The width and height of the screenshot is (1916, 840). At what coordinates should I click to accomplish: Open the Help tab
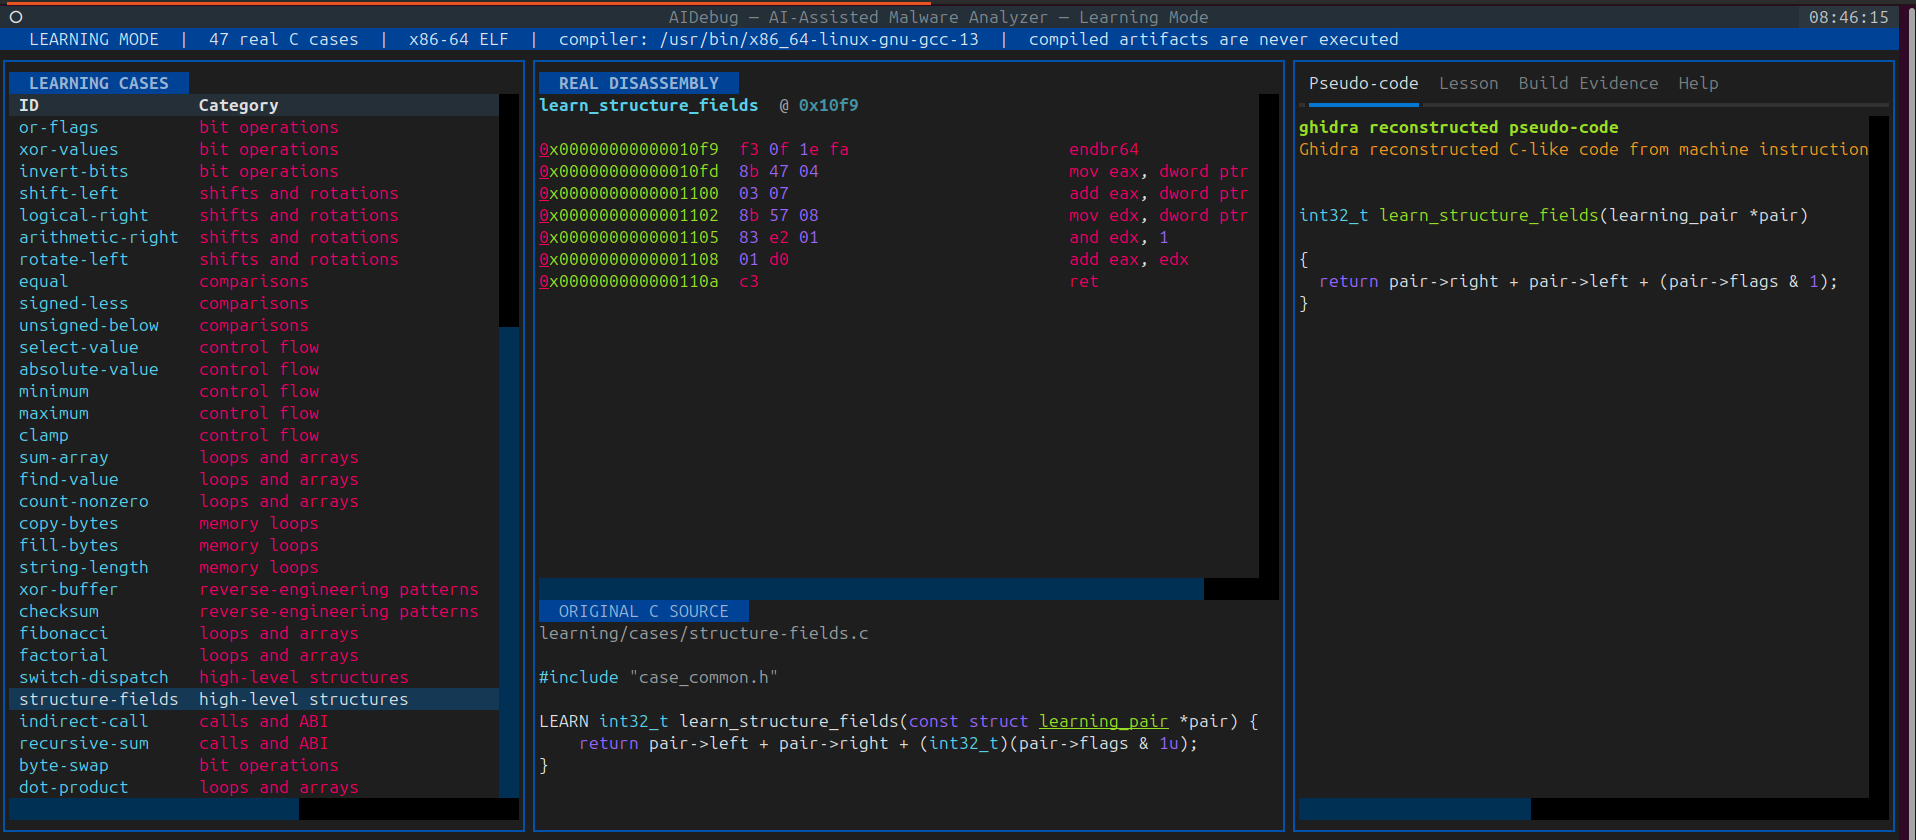point(1698,83)
